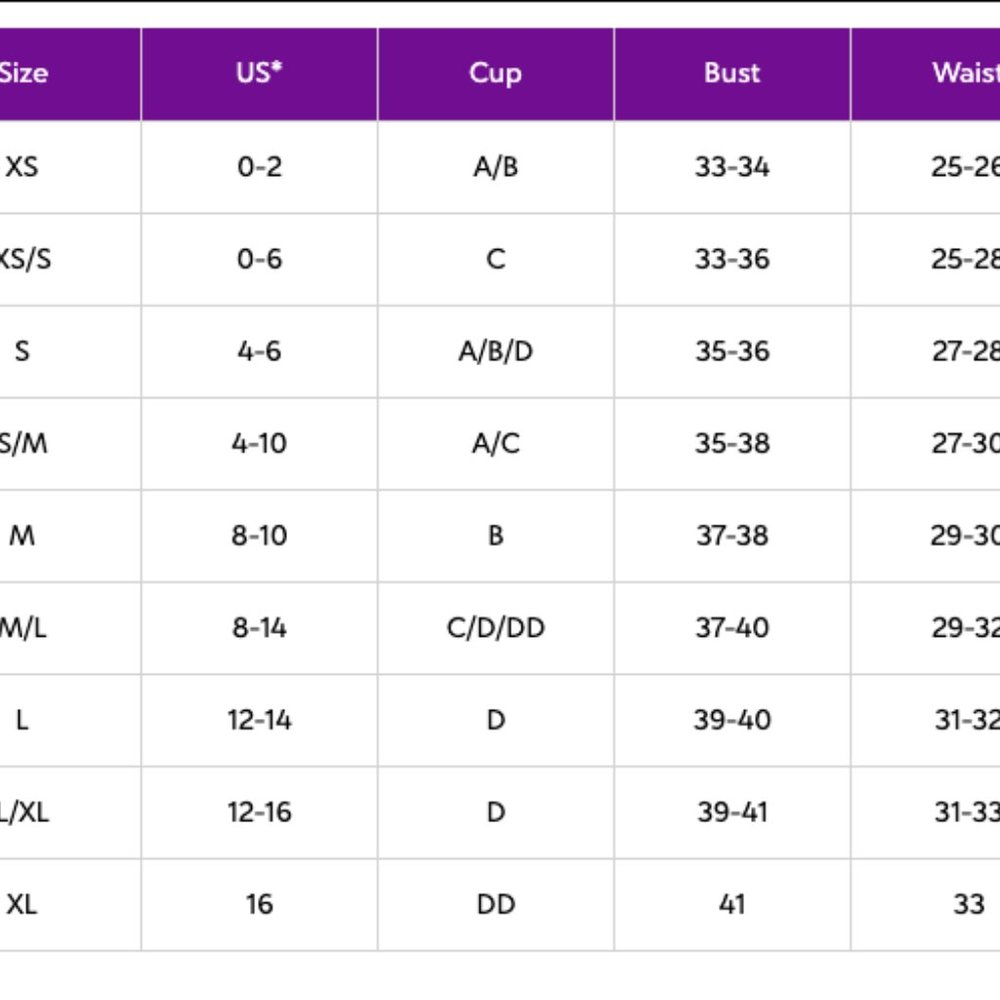Select the 16 US size cell
The image size is (1000, 1000).
pos(259,904)
